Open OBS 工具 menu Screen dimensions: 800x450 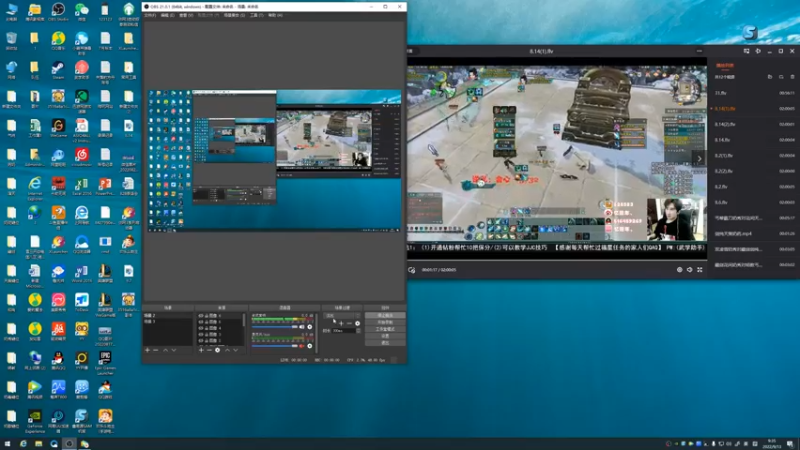click(257, 15)
